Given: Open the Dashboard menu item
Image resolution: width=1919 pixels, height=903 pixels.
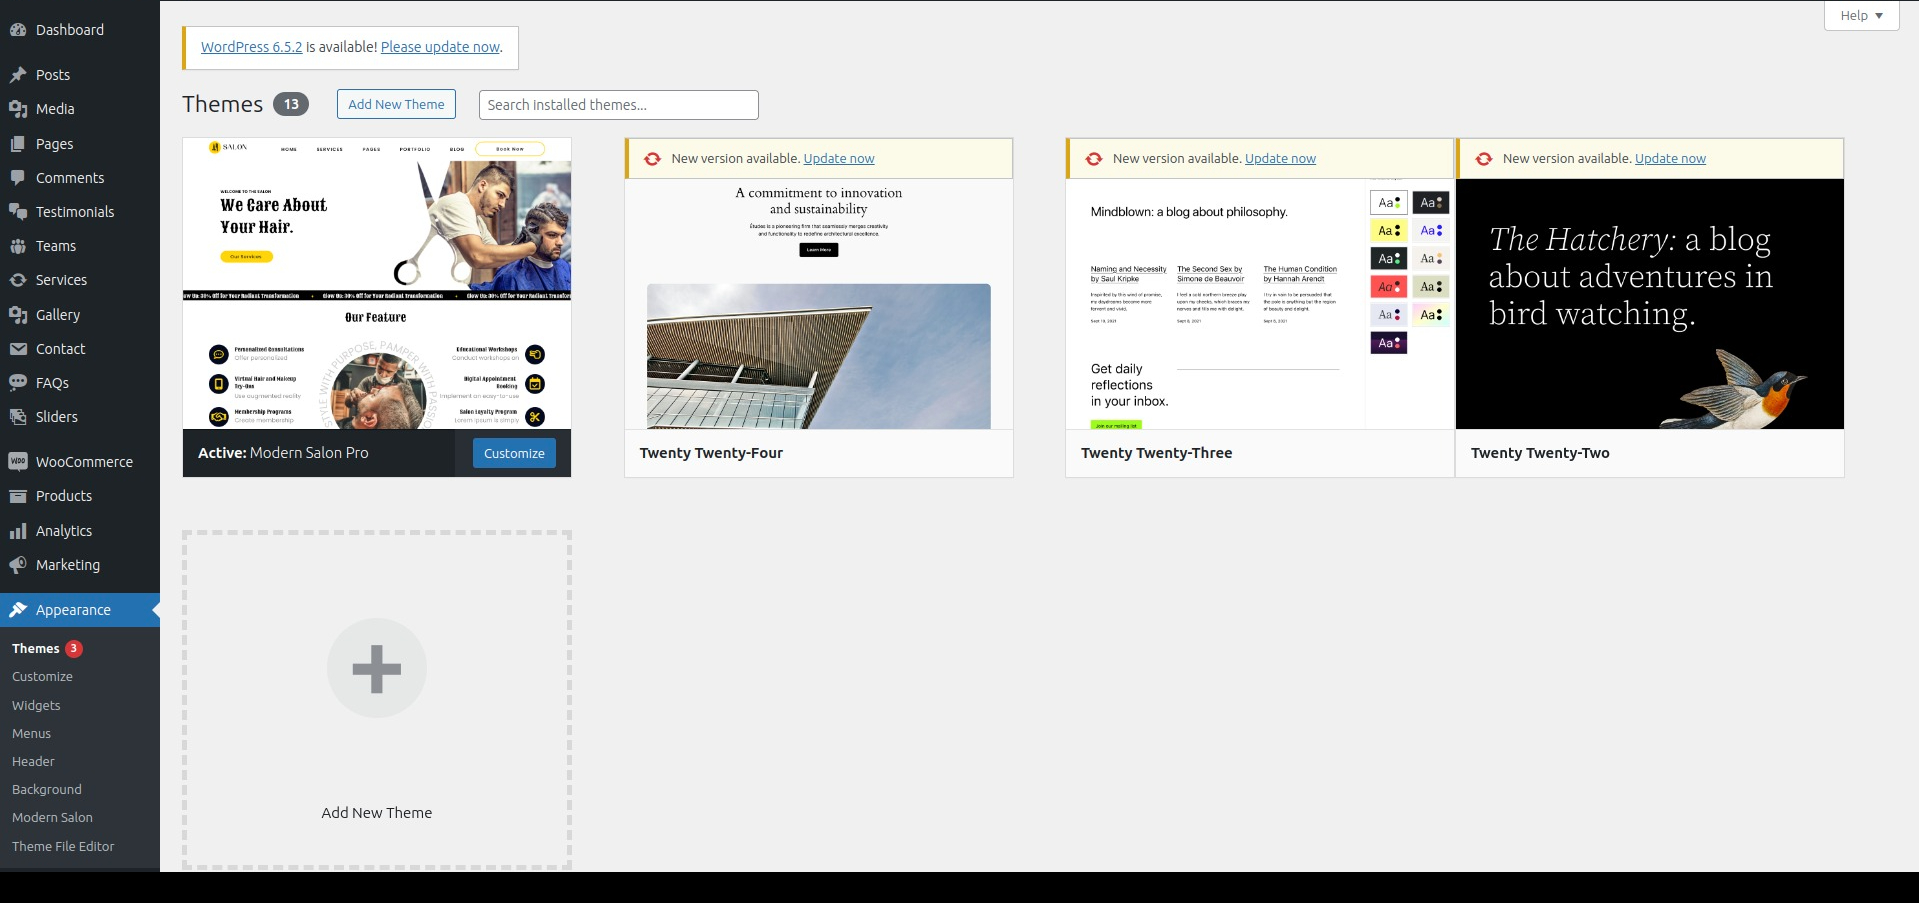Looking at the screenshot, I should click(x=80, y=30).
